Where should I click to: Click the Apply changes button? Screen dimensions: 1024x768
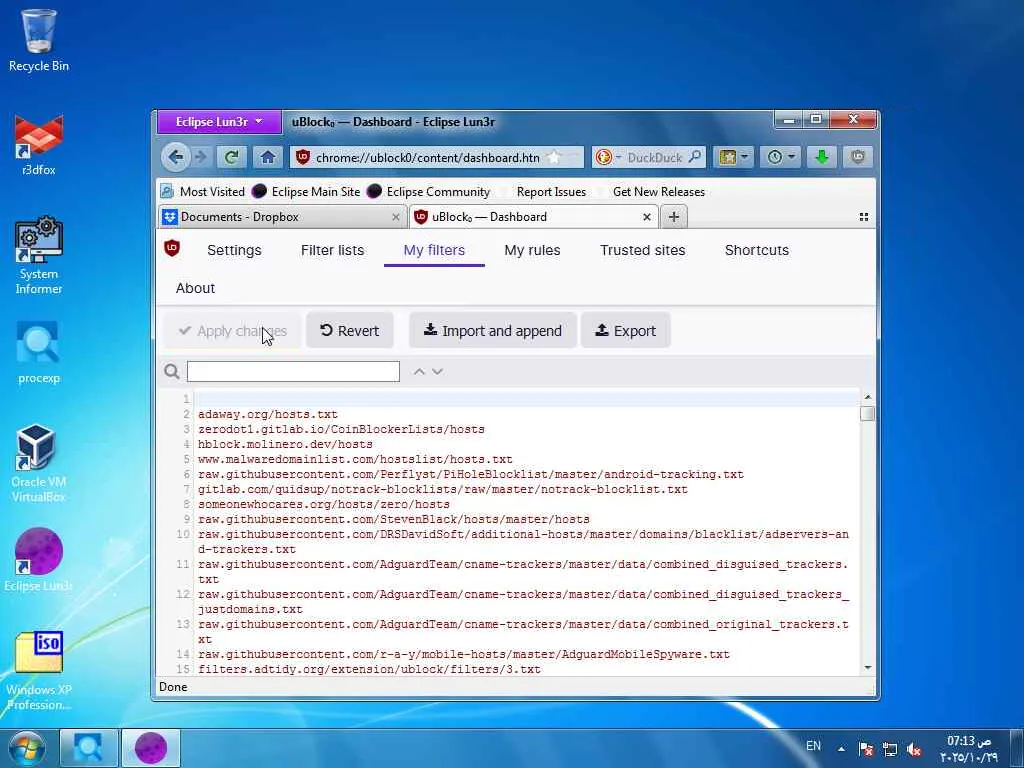232,330
